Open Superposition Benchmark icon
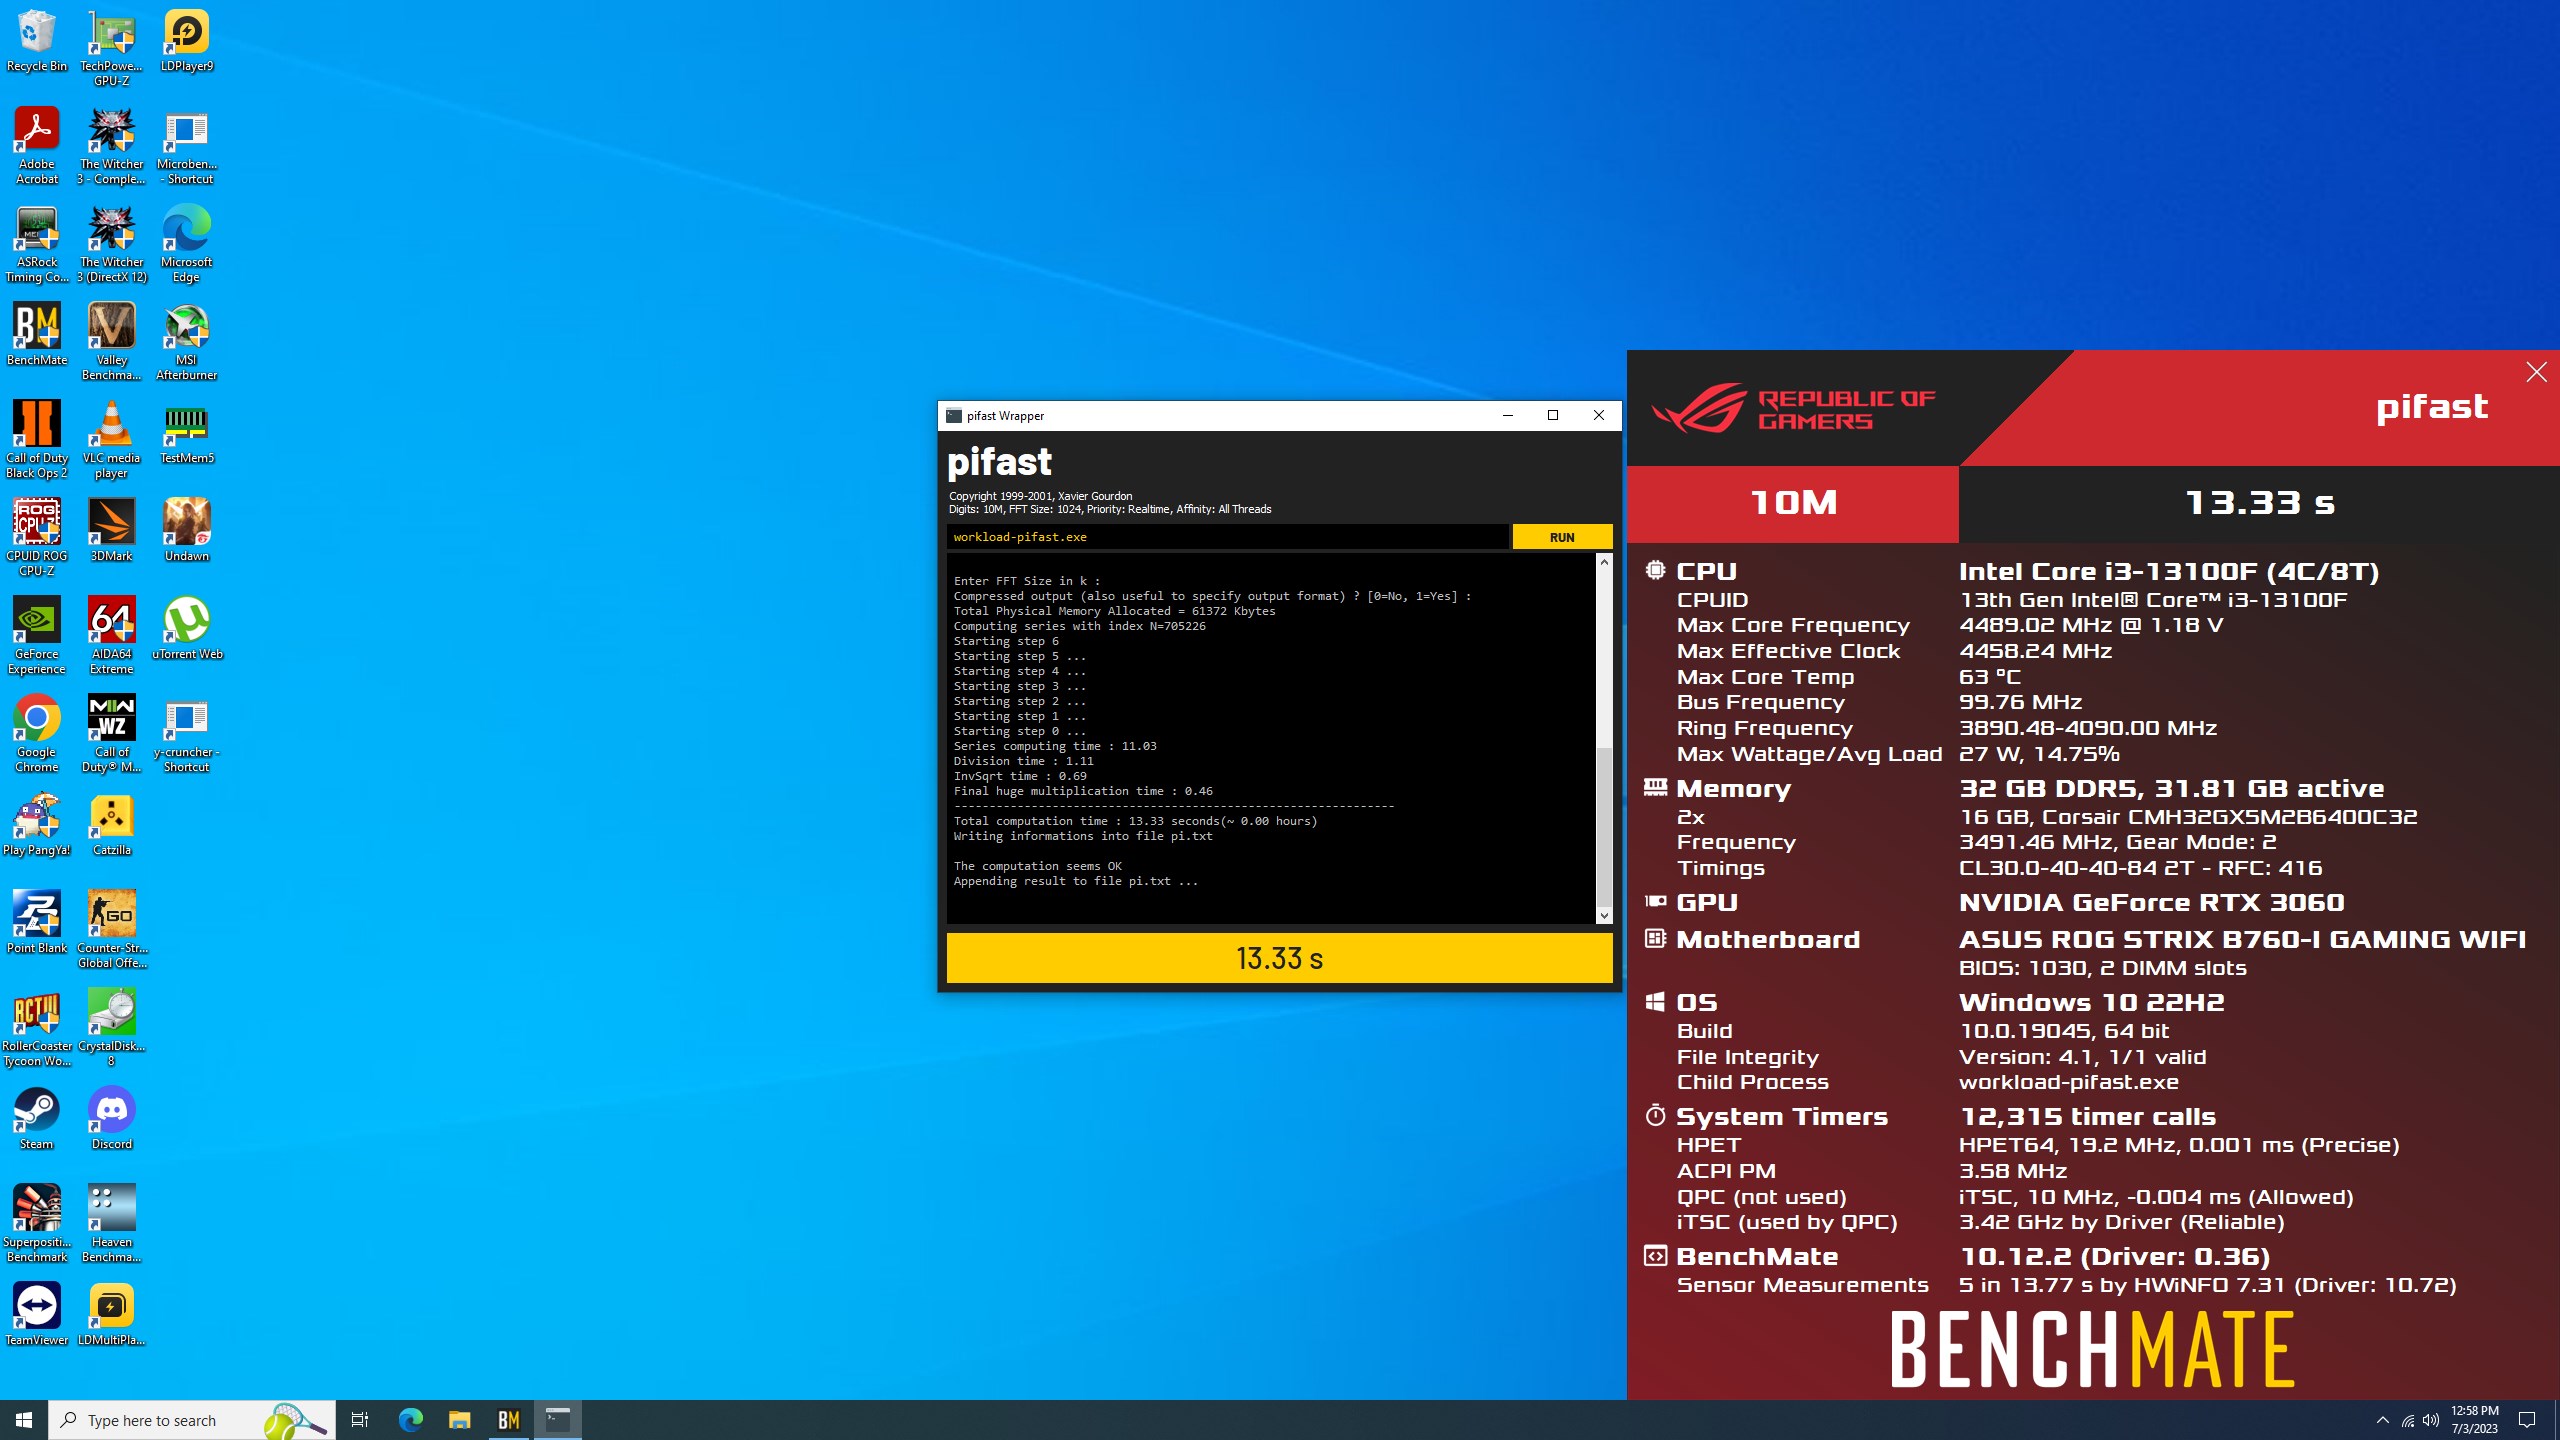Screen dimensions: 2560x1440 37,1224
